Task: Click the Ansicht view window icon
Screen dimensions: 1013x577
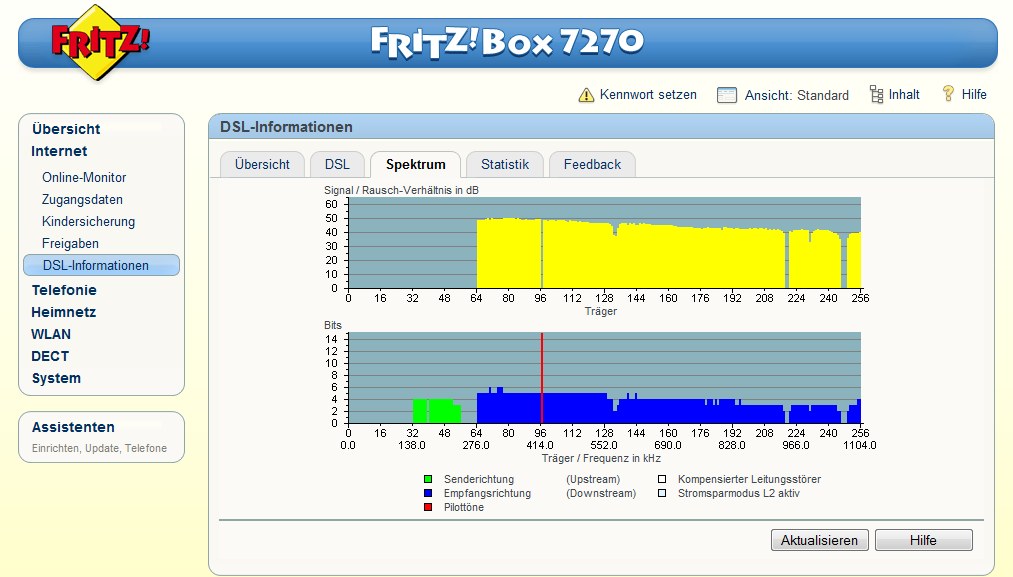Action: [727, 95]
